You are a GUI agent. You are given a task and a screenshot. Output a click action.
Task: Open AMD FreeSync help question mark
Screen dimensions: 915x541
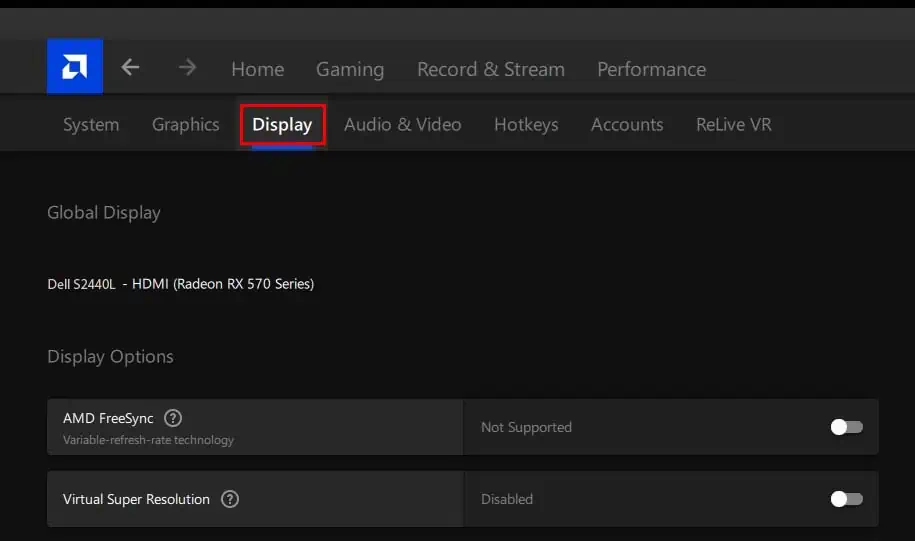(173, 418)
